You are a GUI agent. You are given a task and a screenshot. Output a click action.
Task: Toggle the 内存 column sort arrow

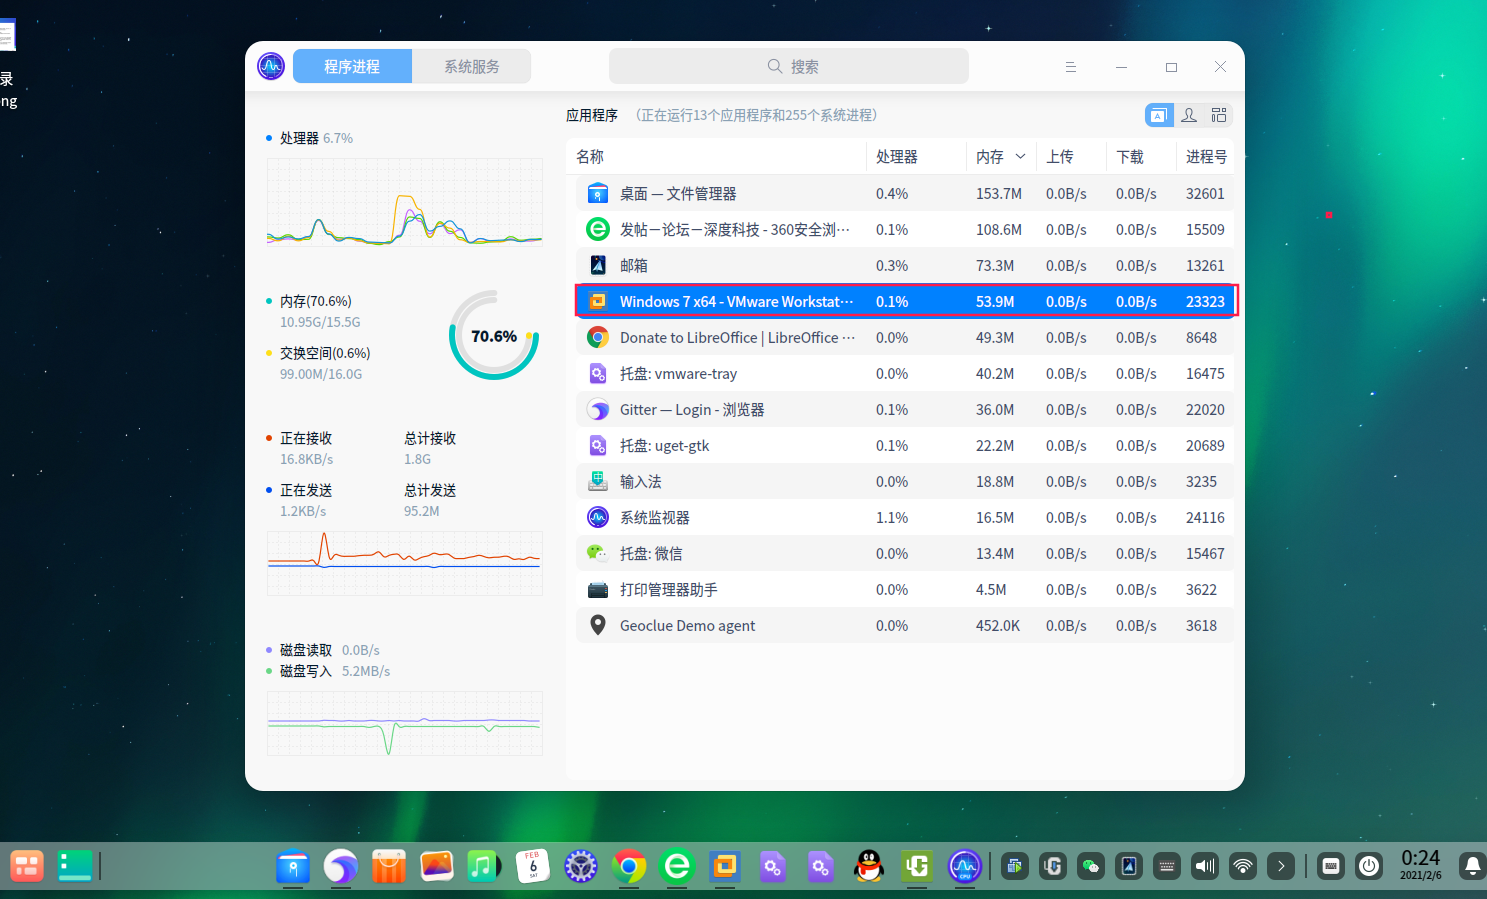(x=1020, y=157)
